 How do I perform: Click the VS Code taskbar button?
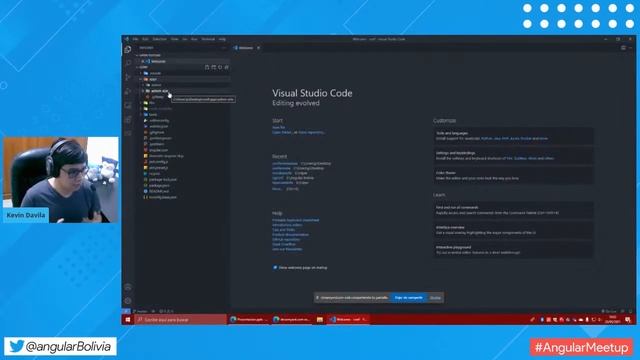coord(348,320)
